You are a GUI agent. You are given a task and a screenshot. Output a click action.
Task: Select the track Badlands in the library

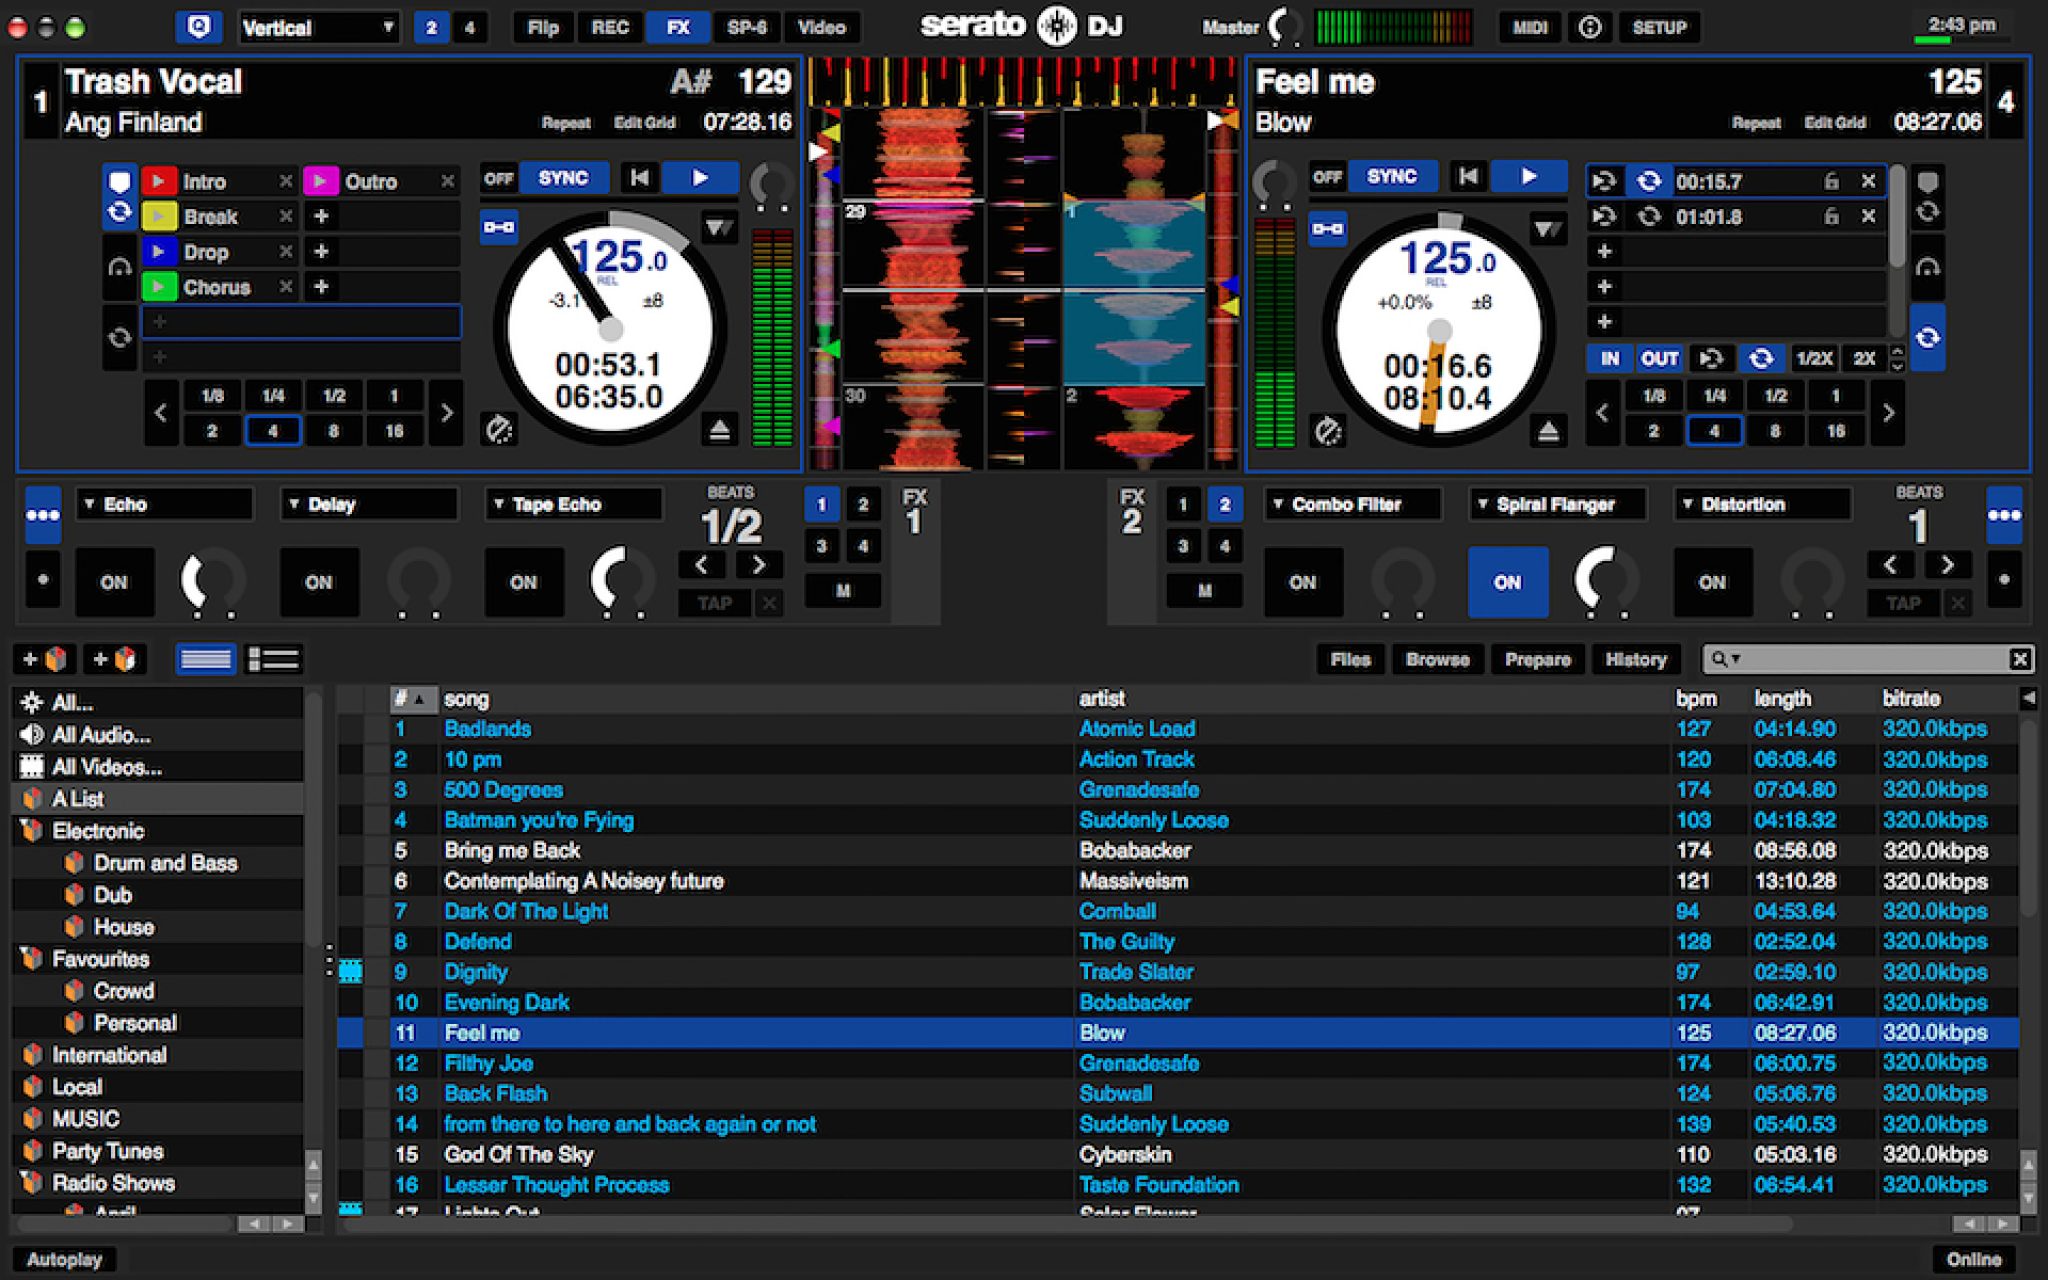pos(488,729)
